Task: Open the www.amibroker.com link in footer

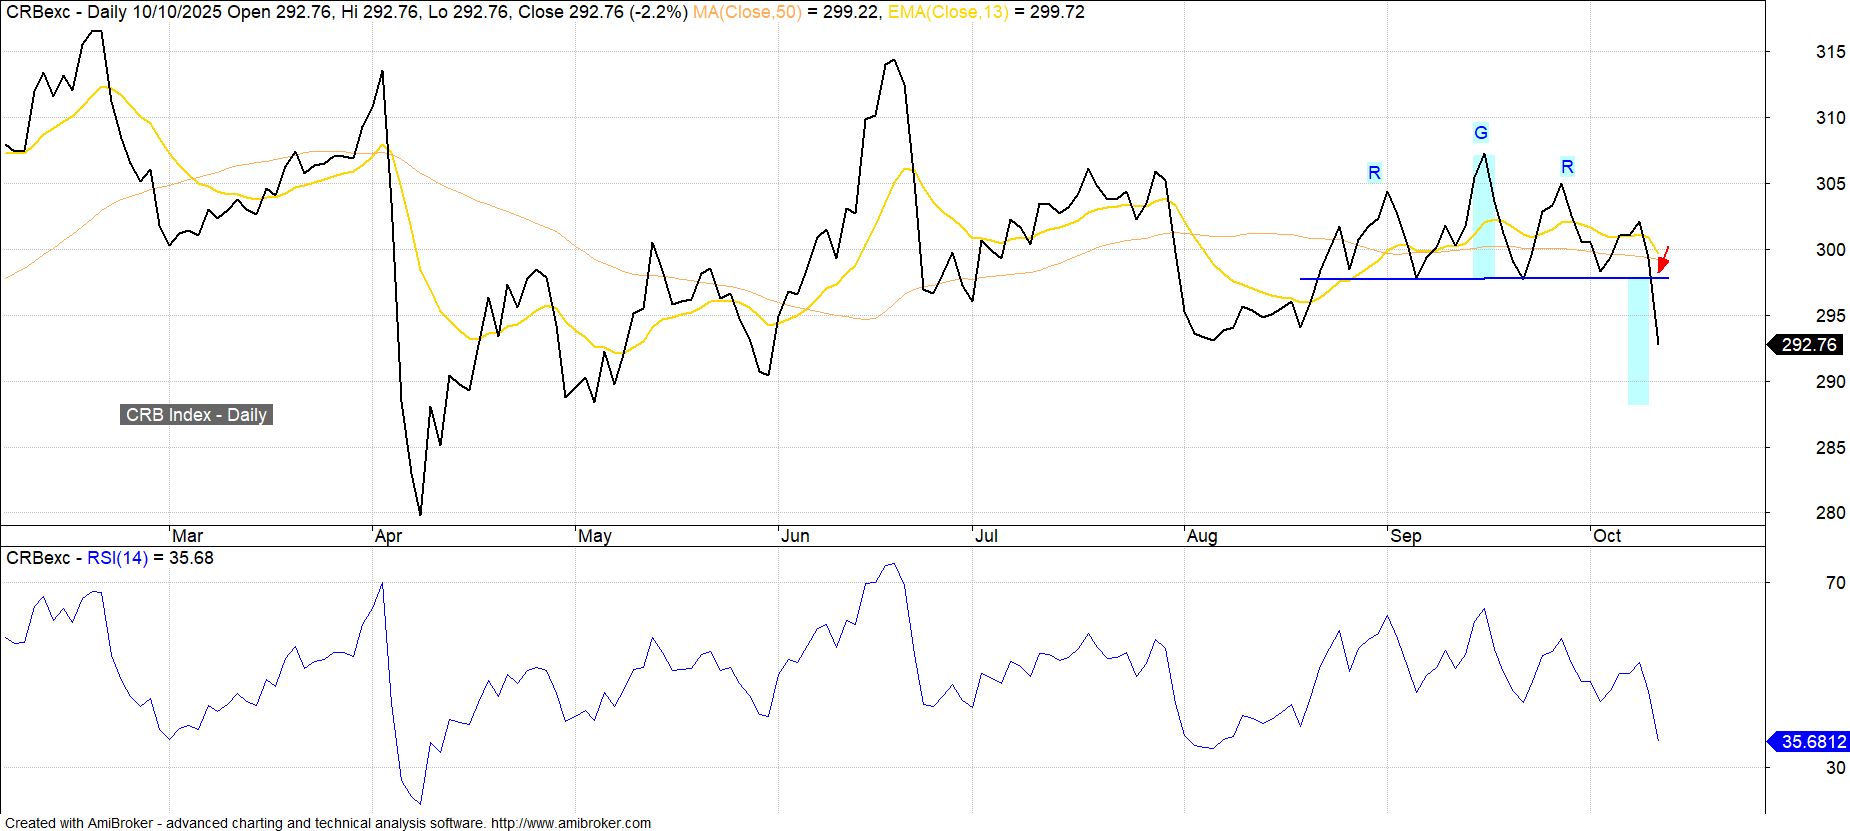Action: (x=571, y=823)
